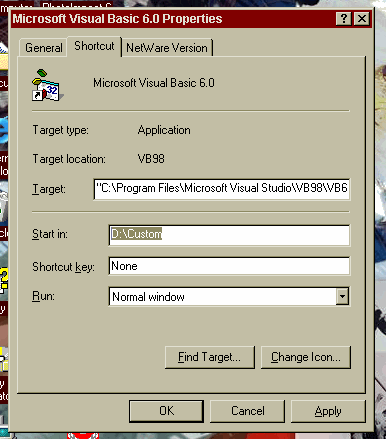The image size is (386, 439).
Task: Click the Target type label
Action: point(61,130)
